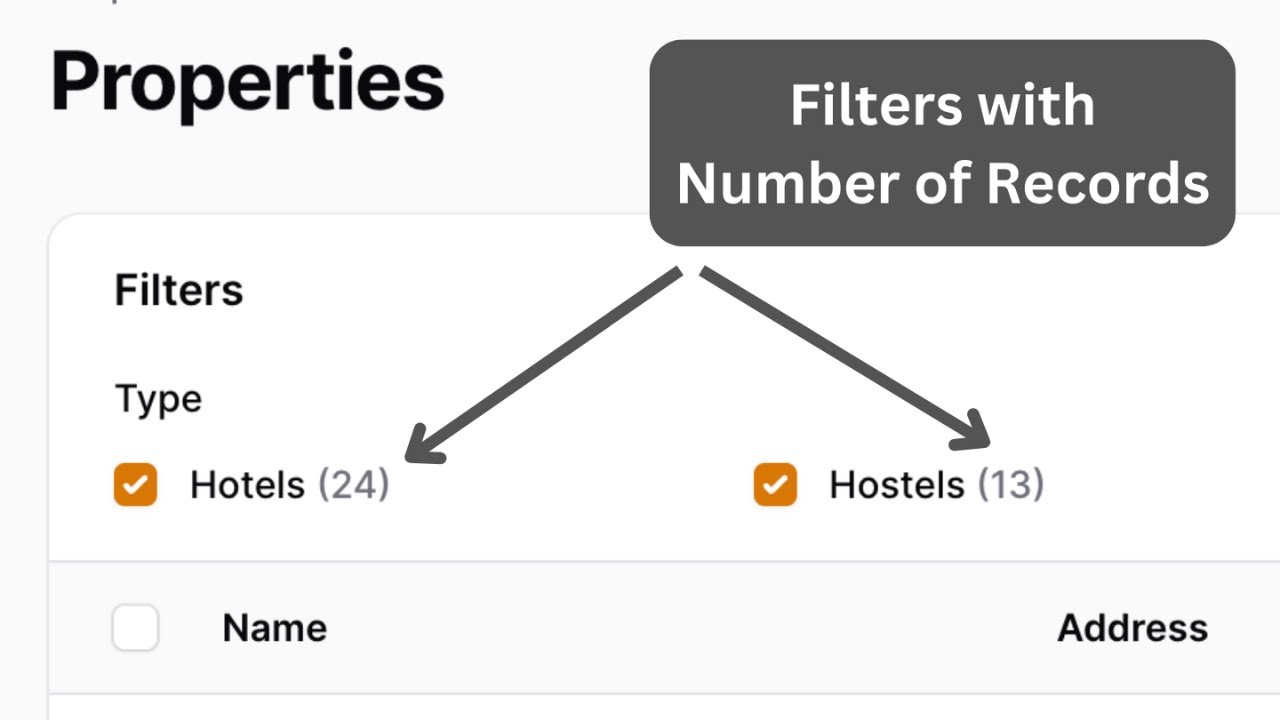The width and height of the screenshot is (1280, 720).
Task: Tick the select-all checkbox beside Name
Action: click(x=136, y=628)
